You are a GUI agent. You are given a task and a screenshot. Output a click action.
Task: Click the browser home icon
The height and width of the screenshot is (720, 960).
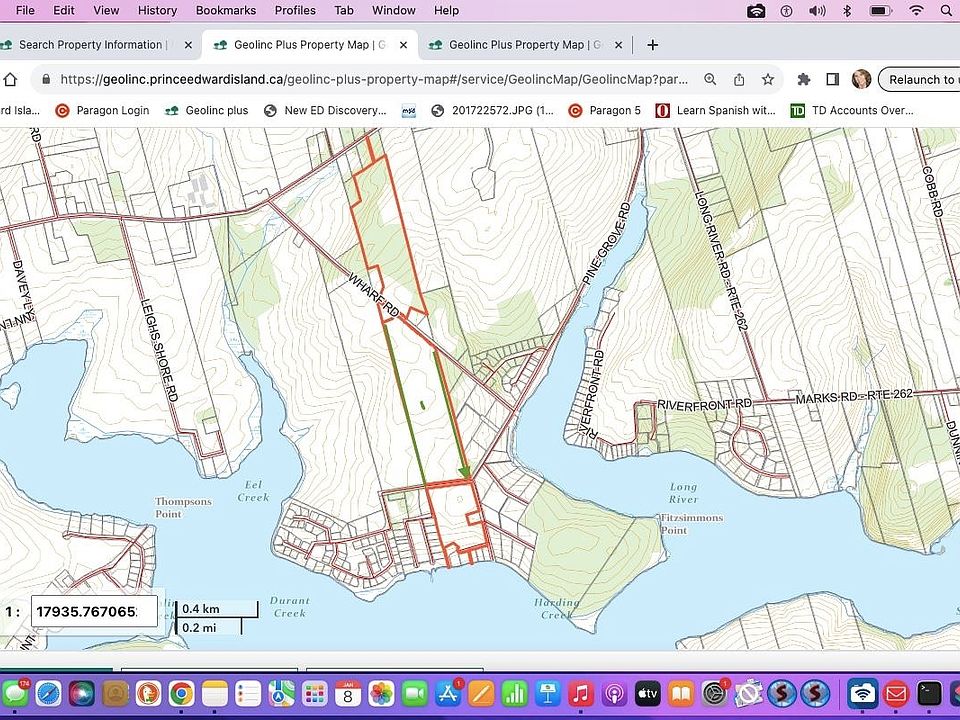[10, 80]
